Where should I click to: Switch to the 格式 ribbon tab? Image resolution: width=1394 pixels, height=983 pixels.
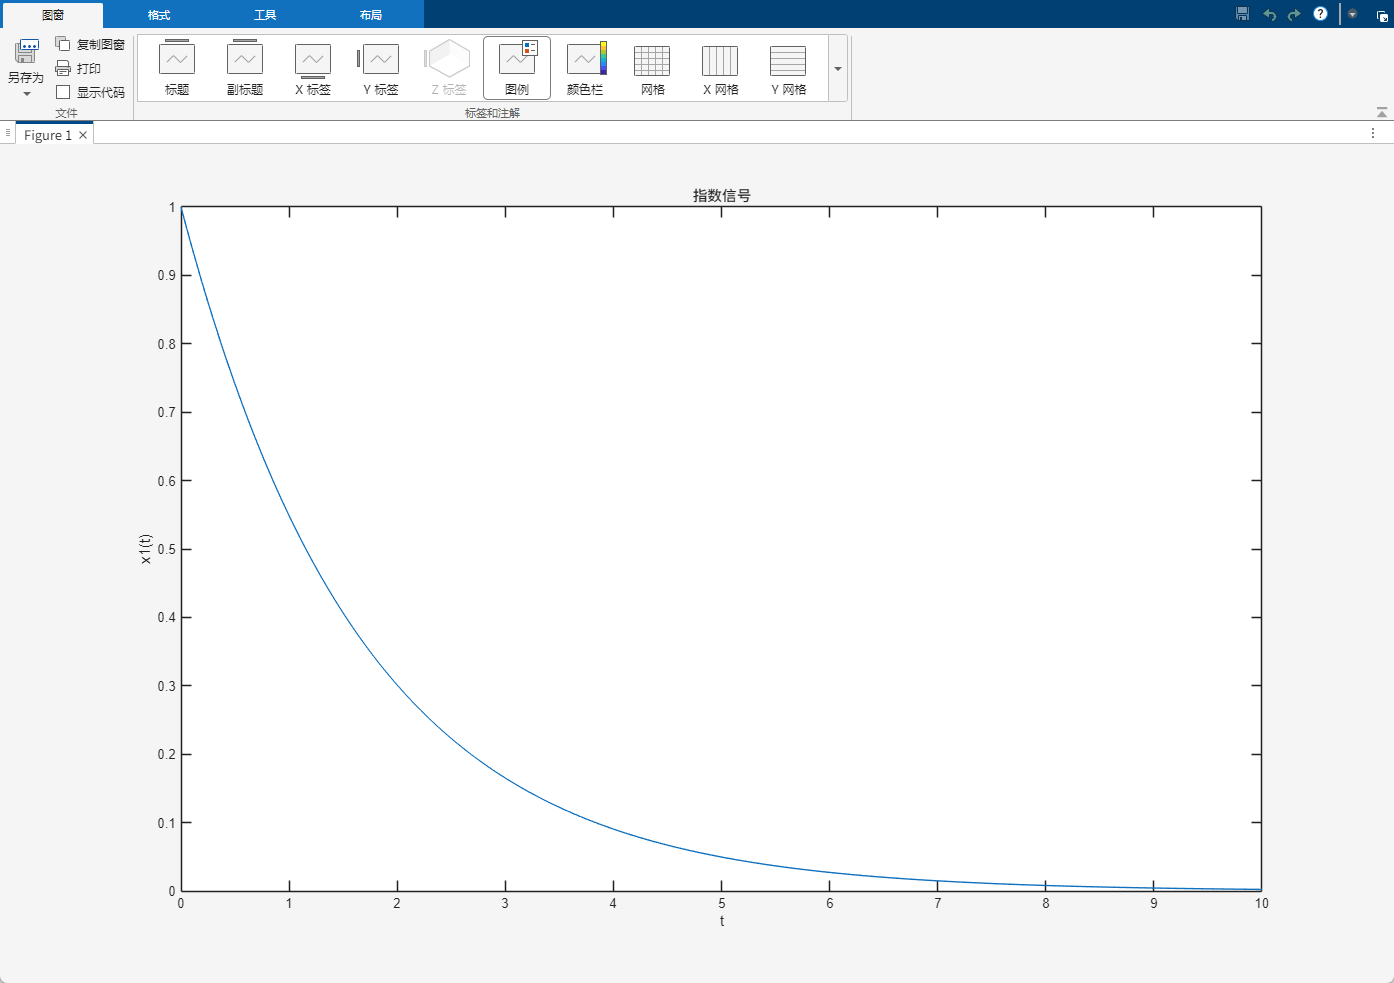click(159, 15)
